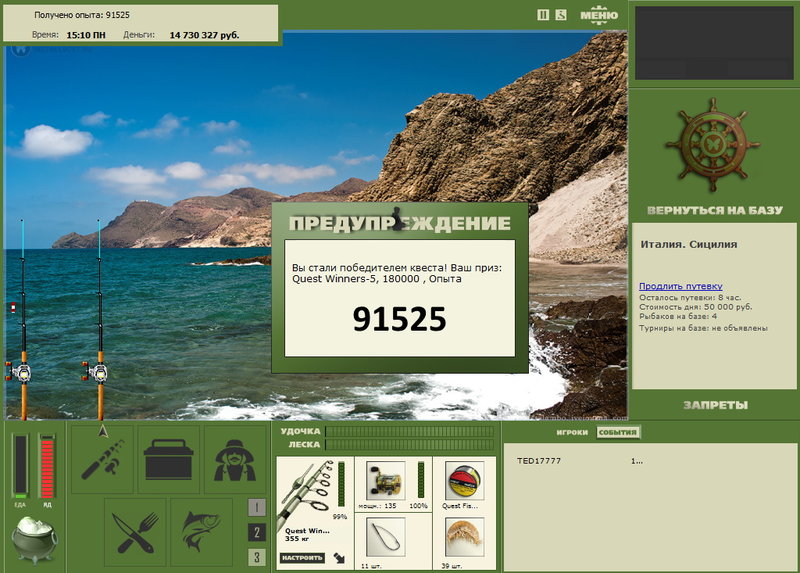Click ВЕРНУТЬСЯ НА БАЗУ

[x=714, y=210]
